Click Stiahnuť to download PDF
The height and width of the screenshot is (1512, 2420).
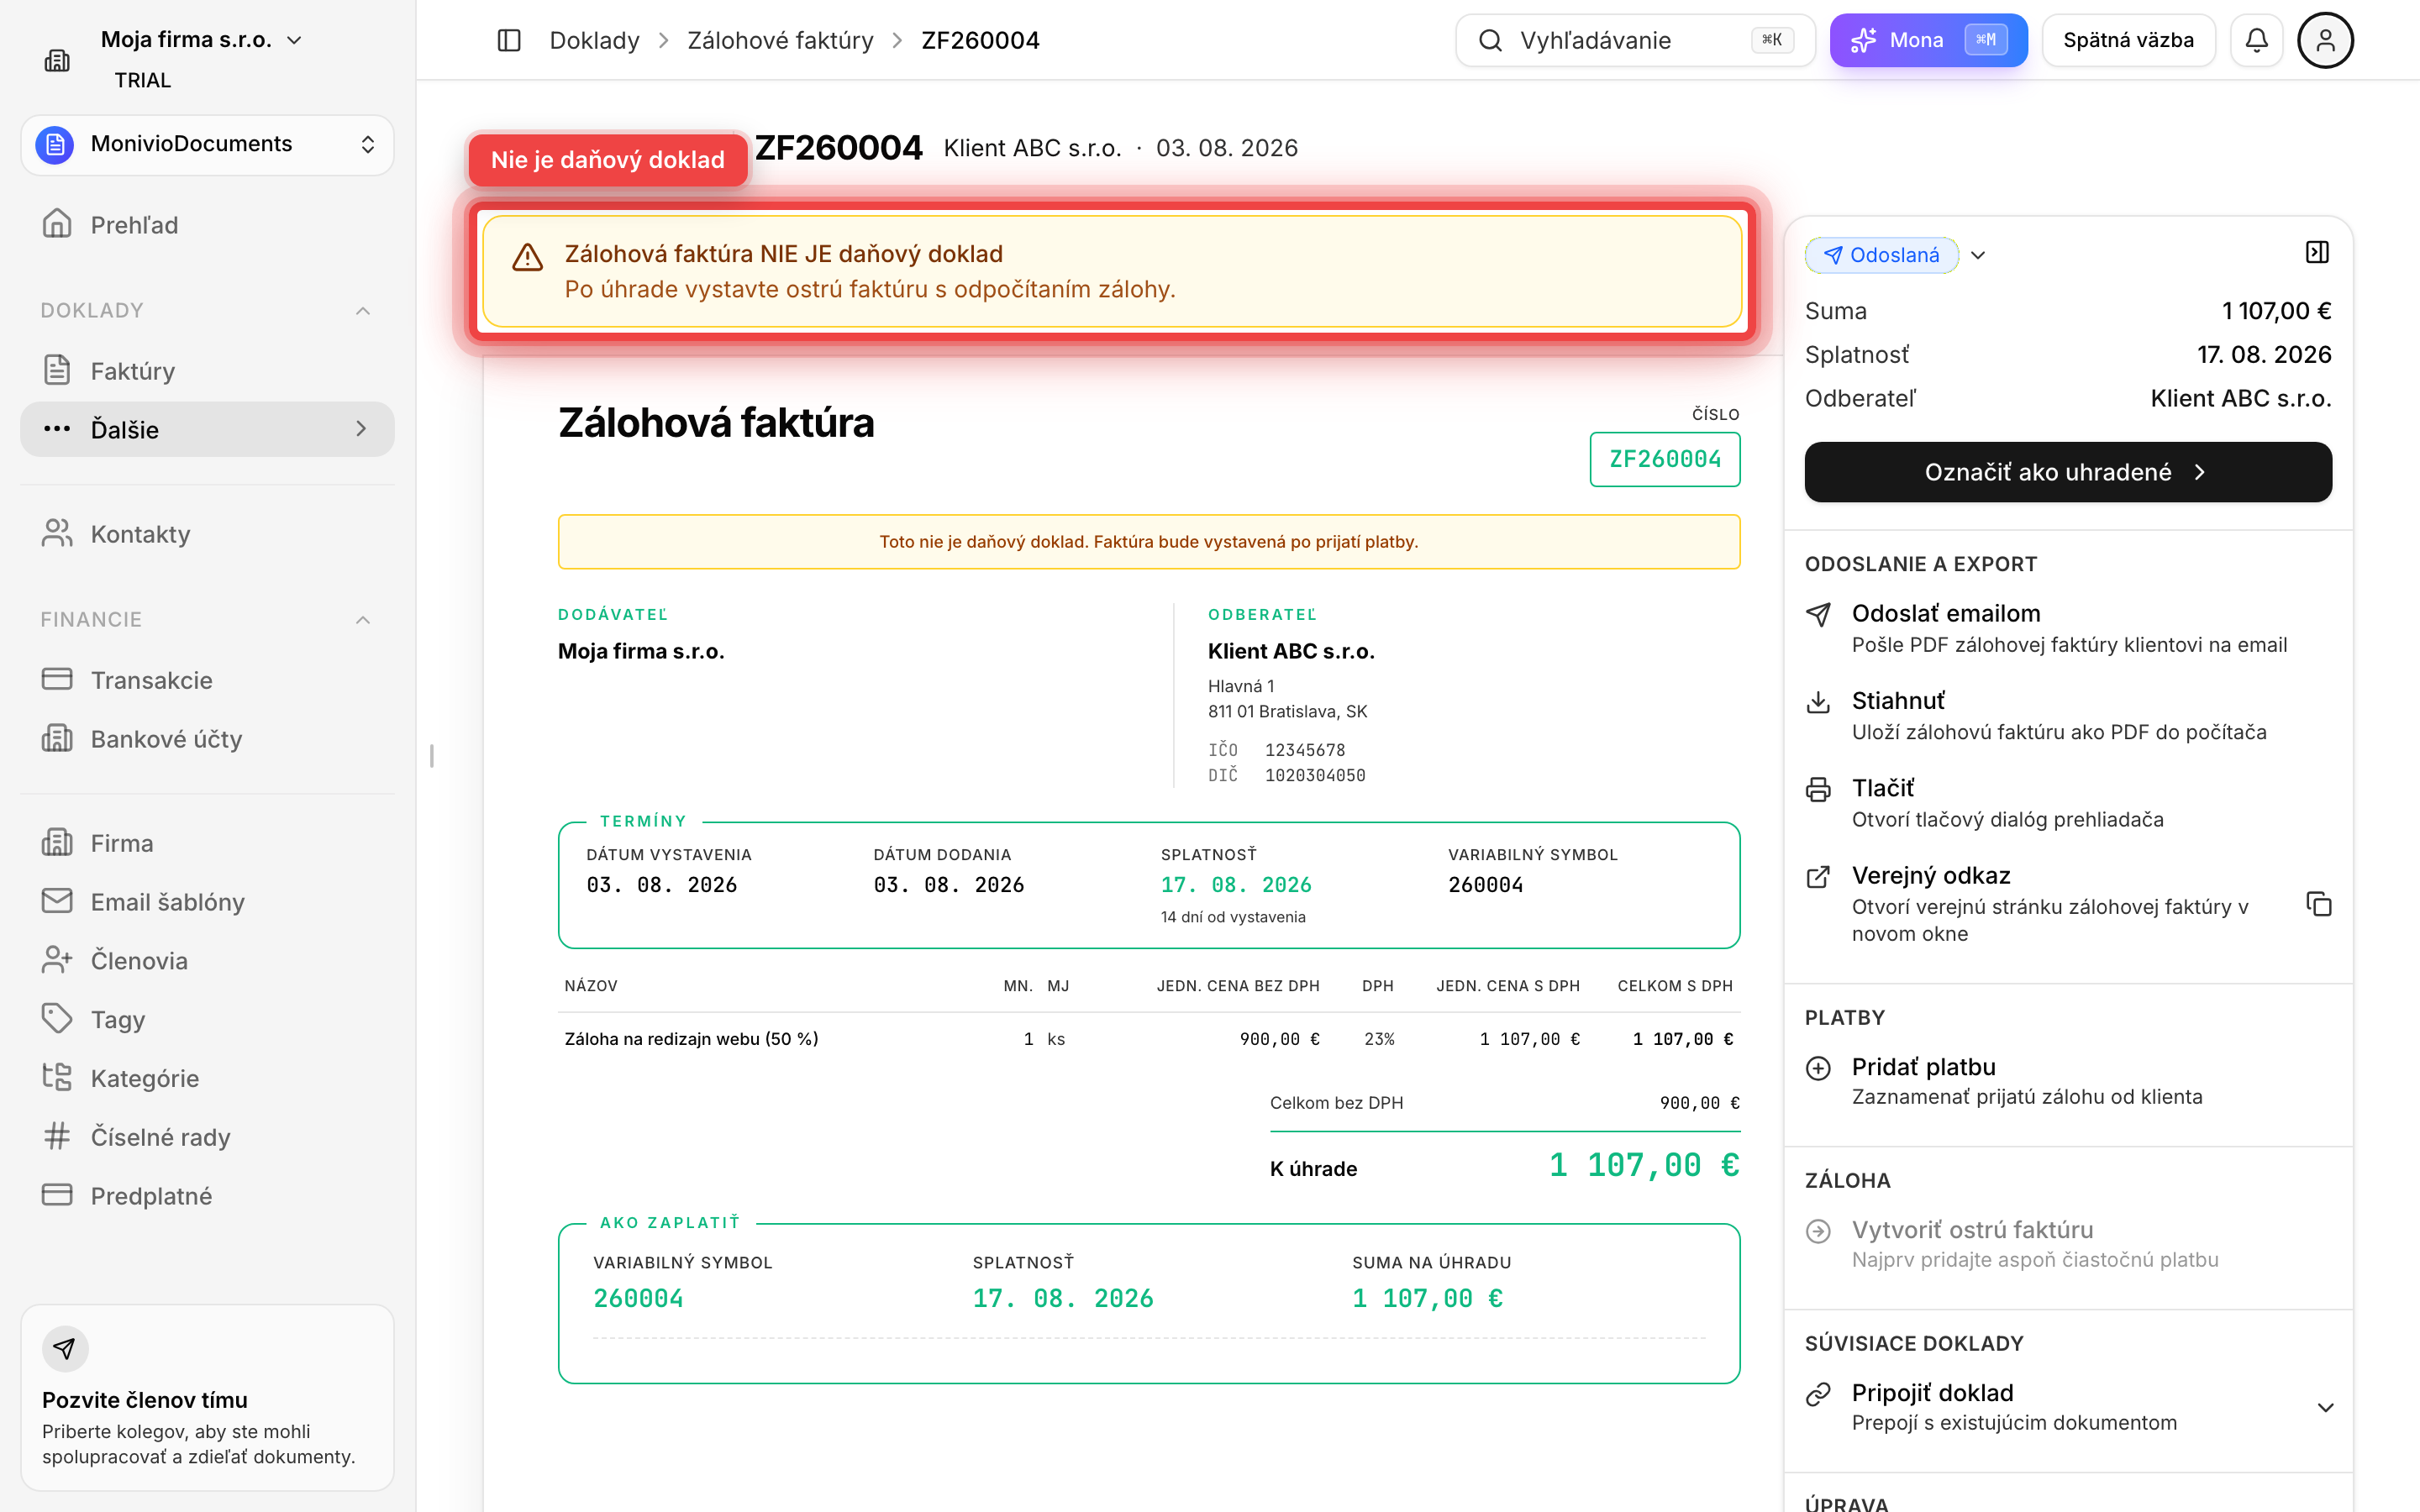click(2067, 716)
